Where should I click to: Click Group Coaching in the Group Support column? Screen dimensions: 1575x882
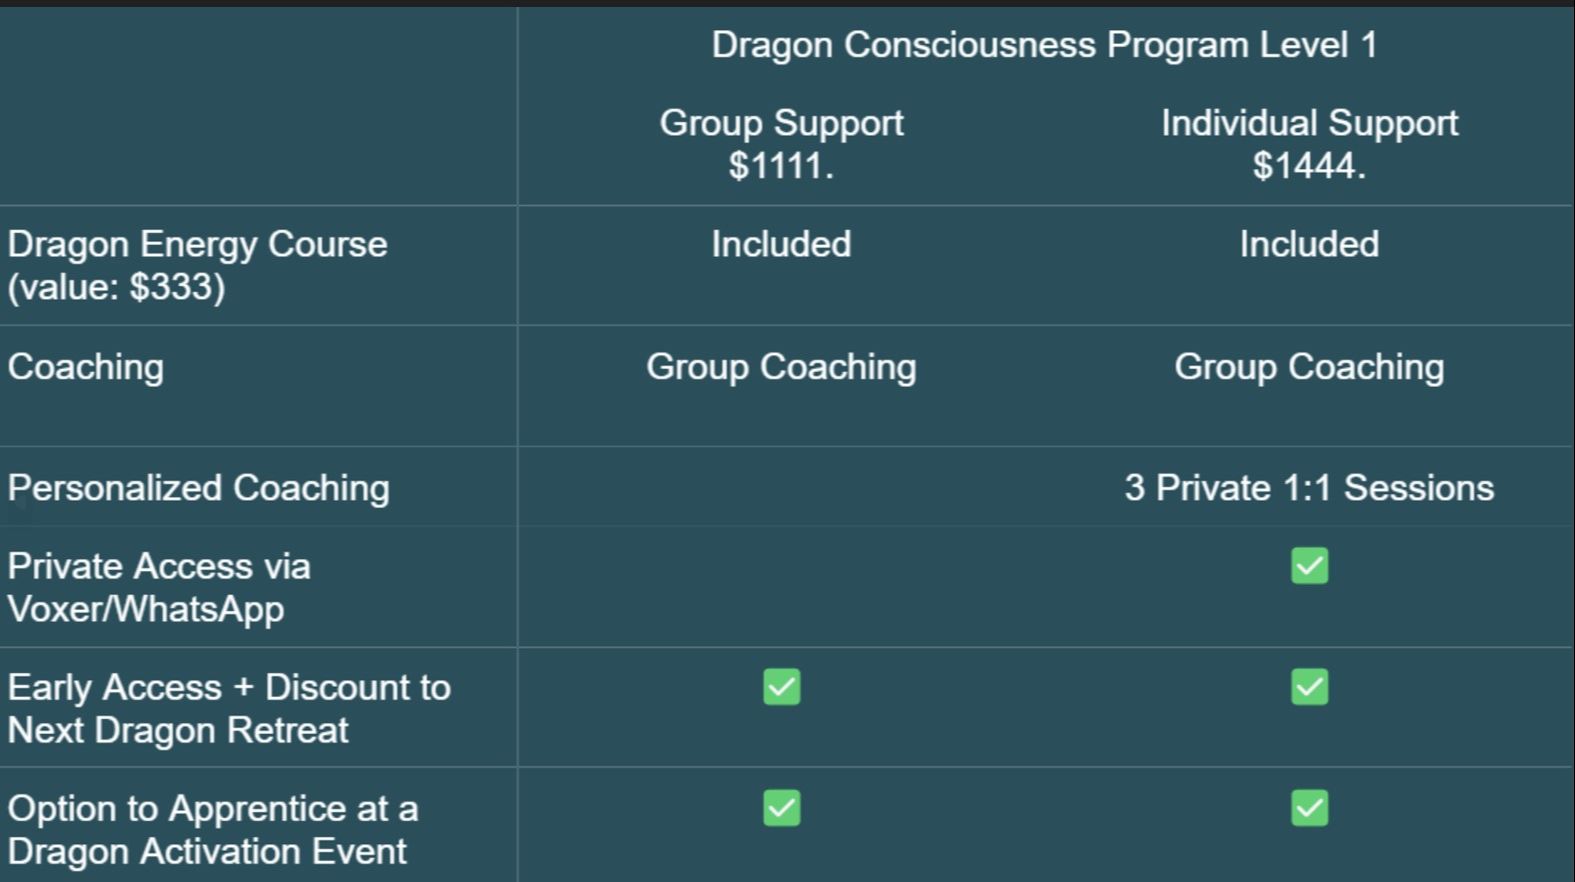pyautogui.click(x=781, y=367)
